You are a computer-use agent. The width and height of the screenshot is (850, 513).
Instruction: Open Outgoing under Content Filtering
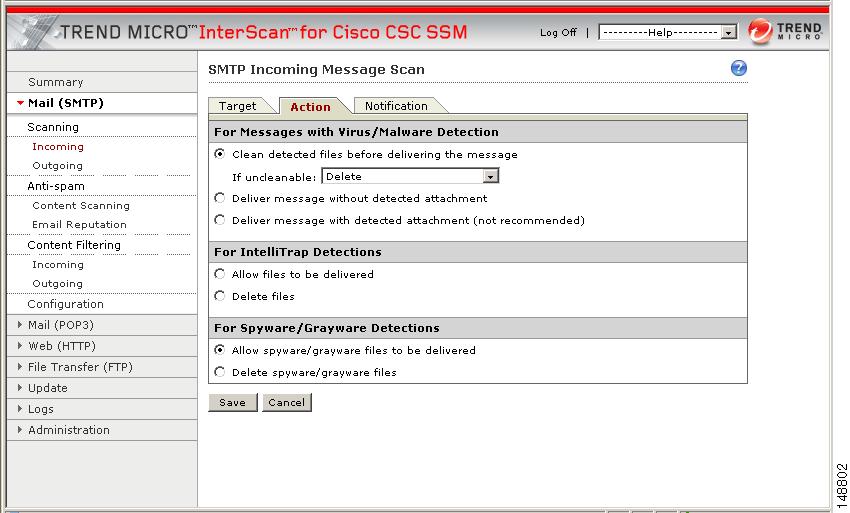(x=57, y=284)
